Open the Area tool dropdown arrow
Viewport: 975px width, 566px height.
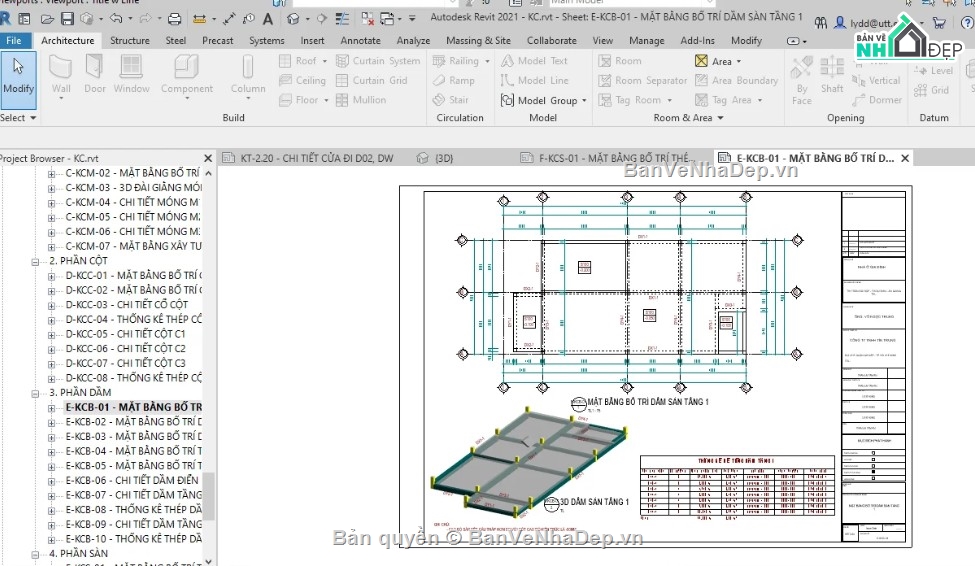pos(739,62)
